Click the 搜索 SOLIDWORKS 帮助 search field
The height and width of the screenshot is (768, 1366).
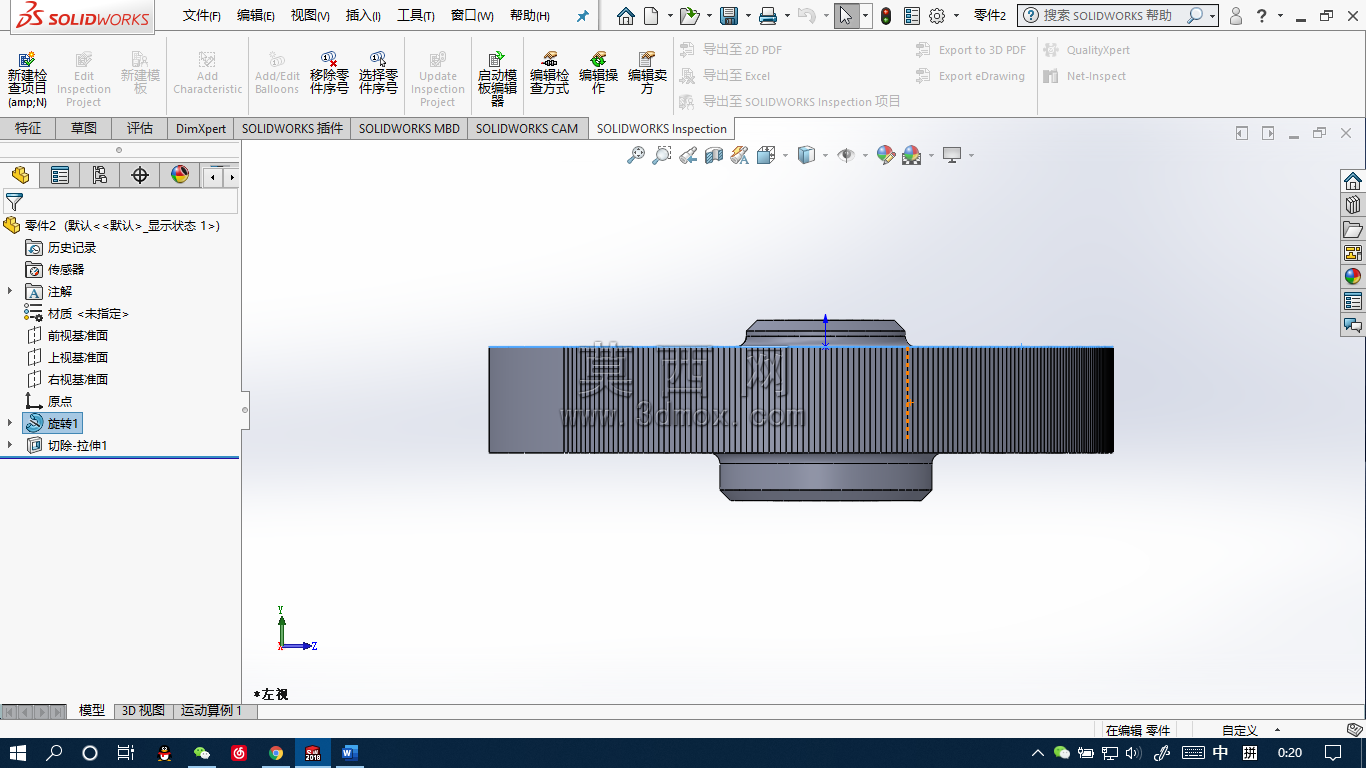click(1108, 16)
